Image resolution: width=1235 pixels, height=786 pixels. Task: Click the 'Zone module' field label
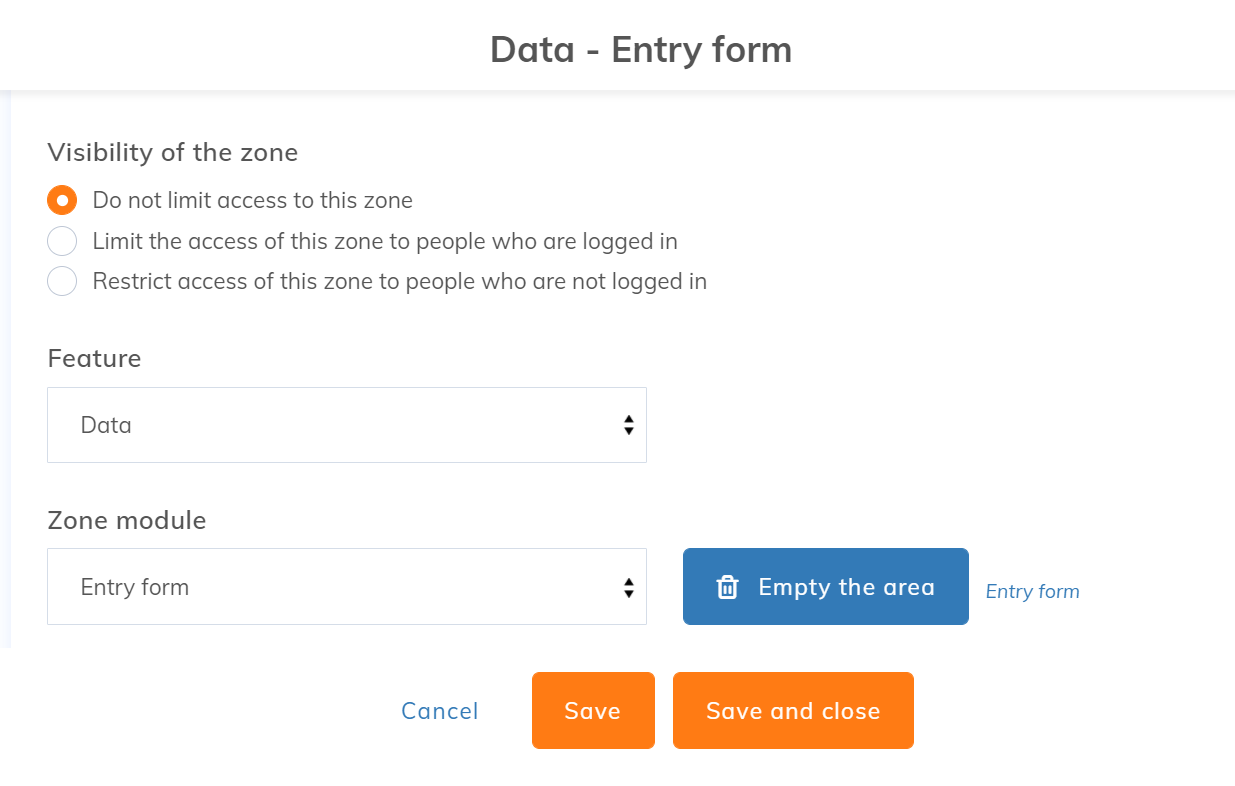(x=126, y=520)
